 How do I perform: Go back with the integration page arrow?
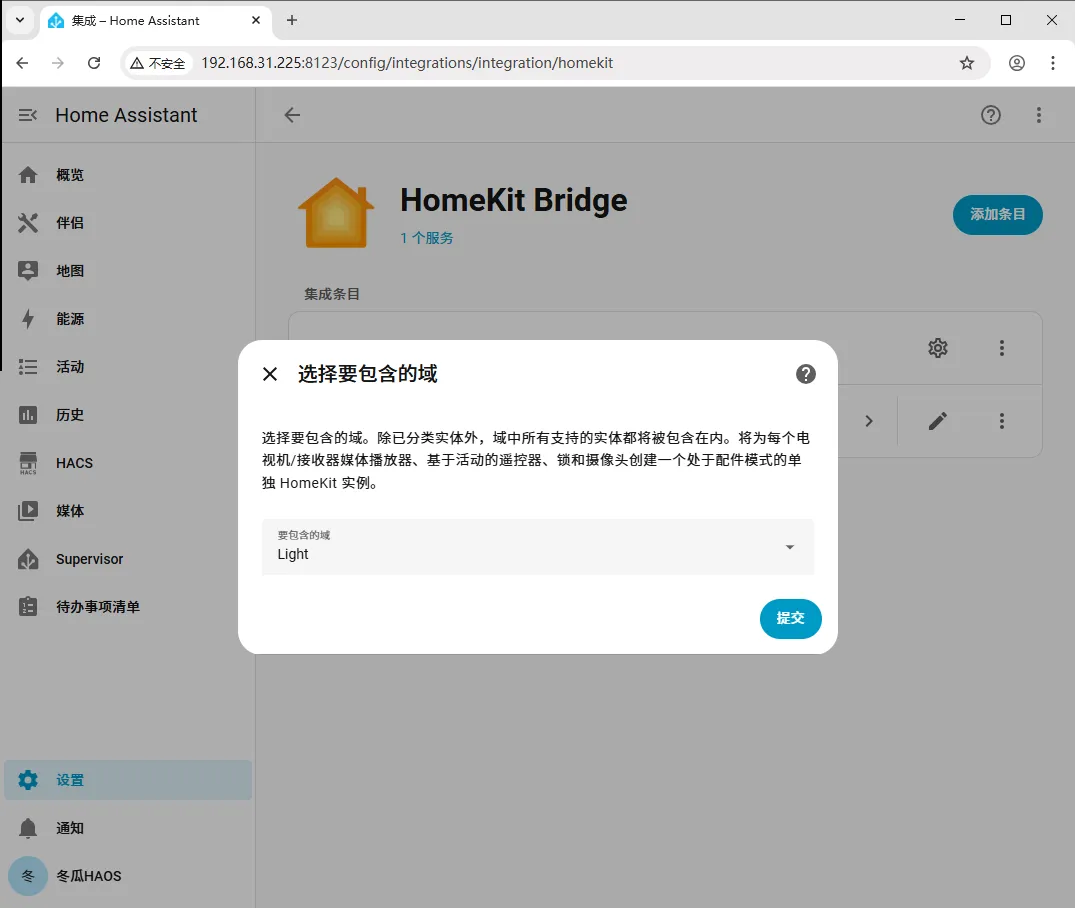[292, 115]
